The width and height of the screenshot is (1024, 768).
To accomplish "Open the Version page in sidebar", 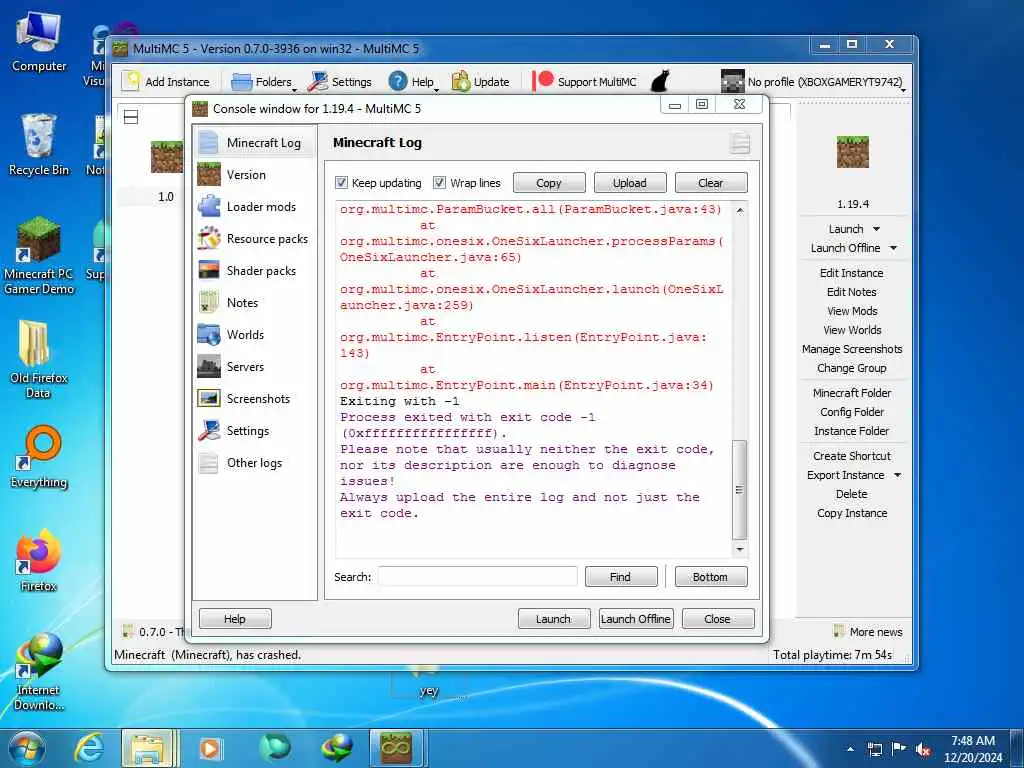I will point(255,174).
